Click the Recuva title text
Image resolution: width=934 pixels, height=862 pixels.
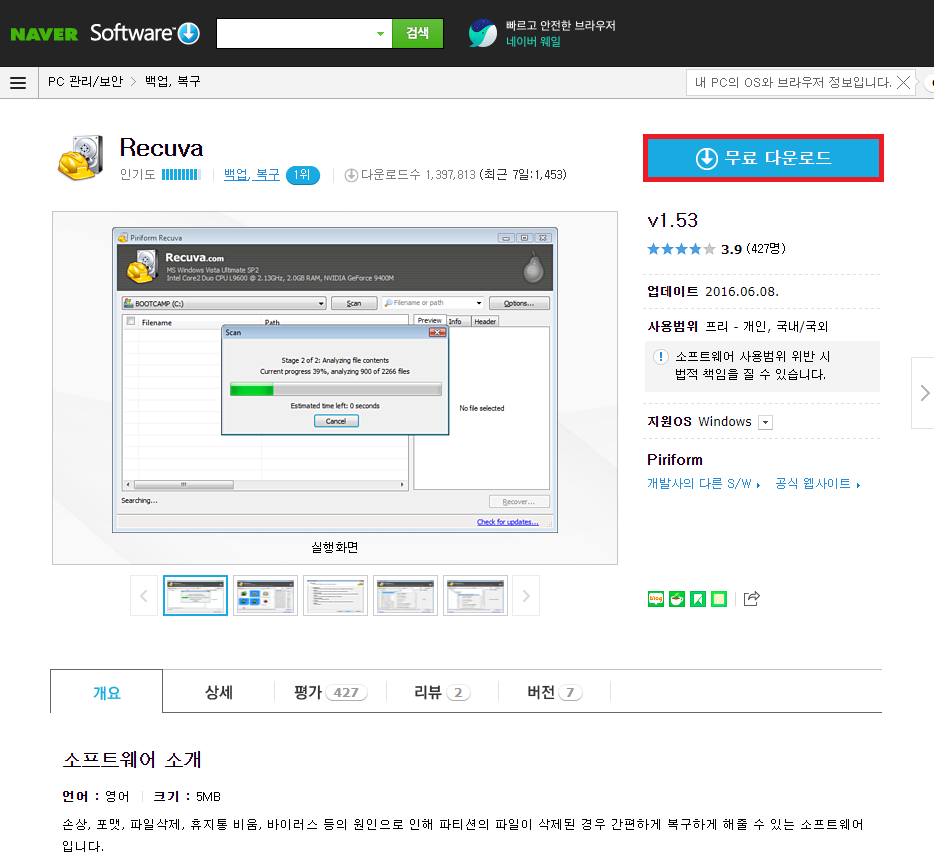click(161, 148)
